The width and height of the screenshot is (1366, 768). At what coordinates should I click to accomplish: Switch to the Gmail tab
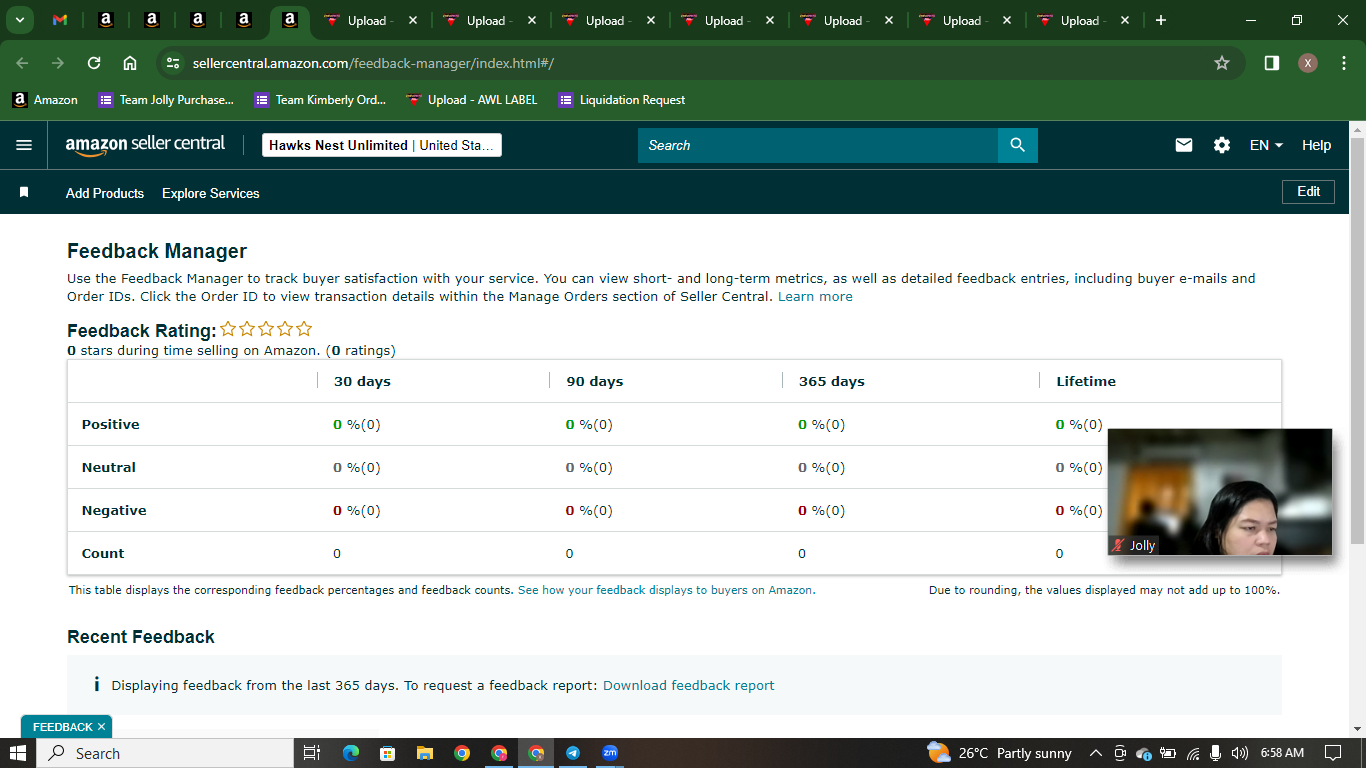[x=60, y=20]
